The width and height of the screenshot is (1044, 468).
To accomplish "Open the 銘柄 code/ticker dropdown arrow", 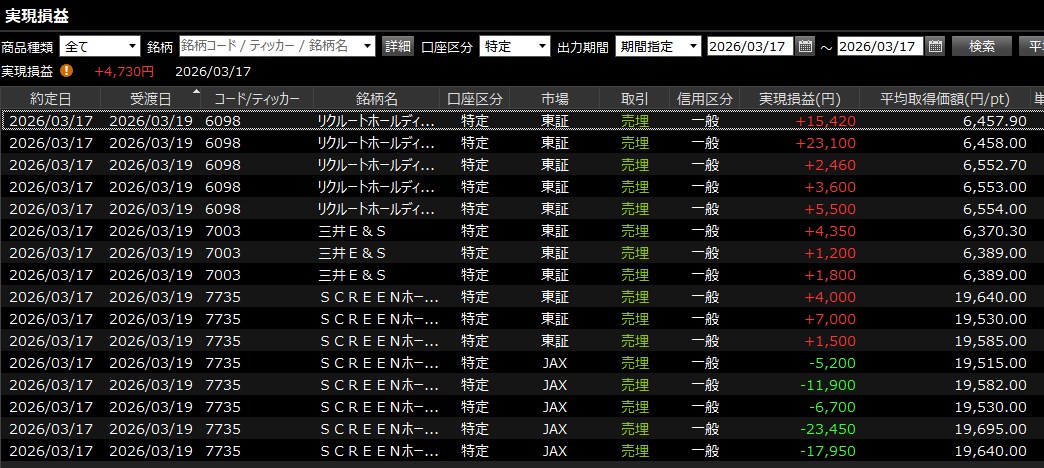I will tap(367, 46).
